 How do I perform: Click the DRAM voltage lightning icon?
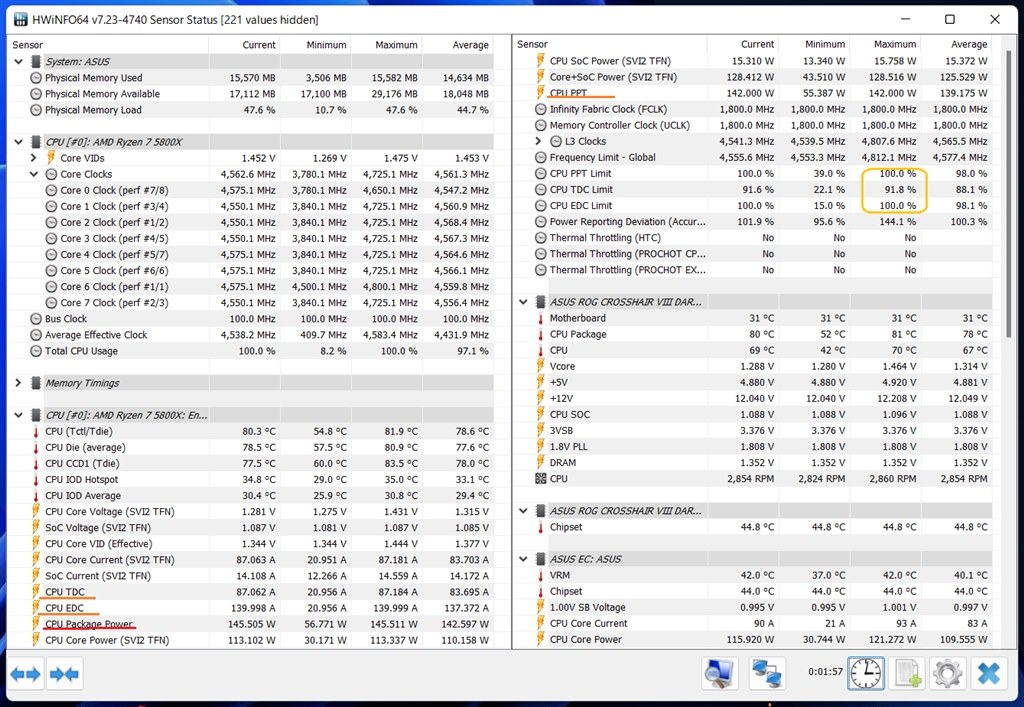tap(541, 463)
